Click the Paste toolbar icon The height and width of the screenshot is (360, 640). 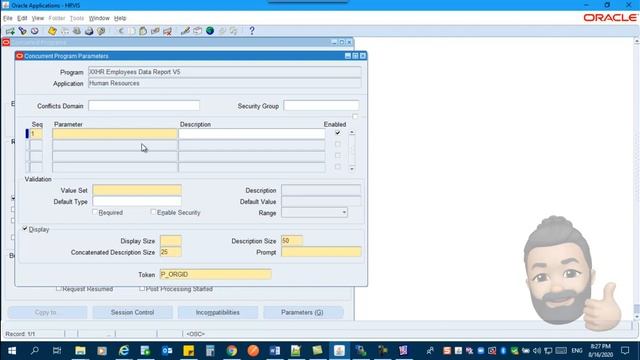coord(143,31)
